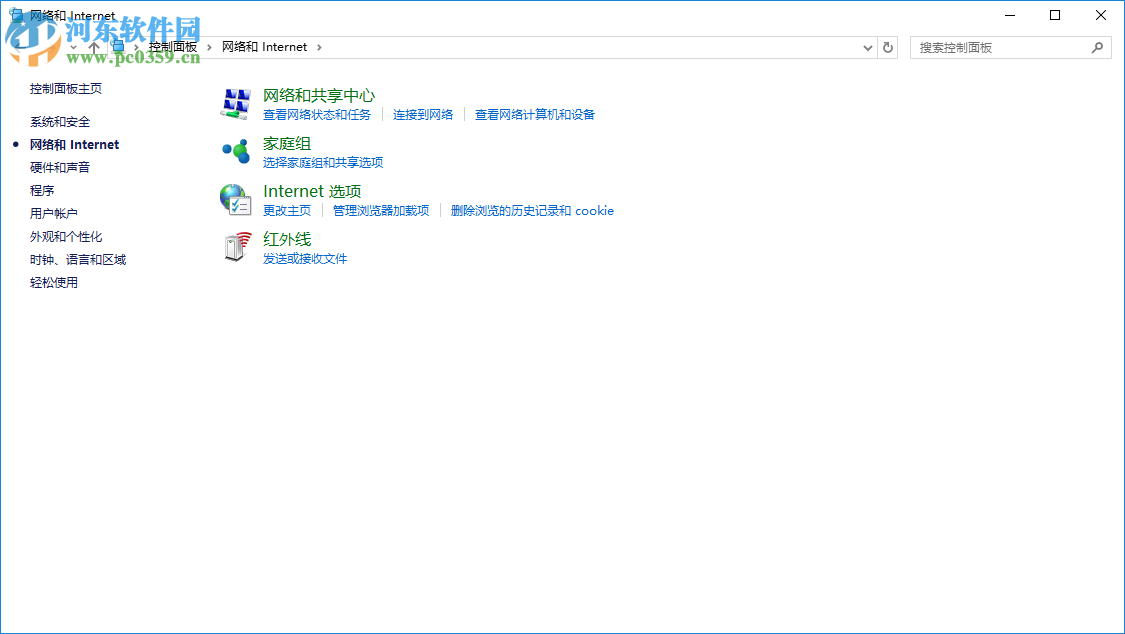Click the 红外线 (Infrared) icon
1125x634 pixels.
[234, 247]
